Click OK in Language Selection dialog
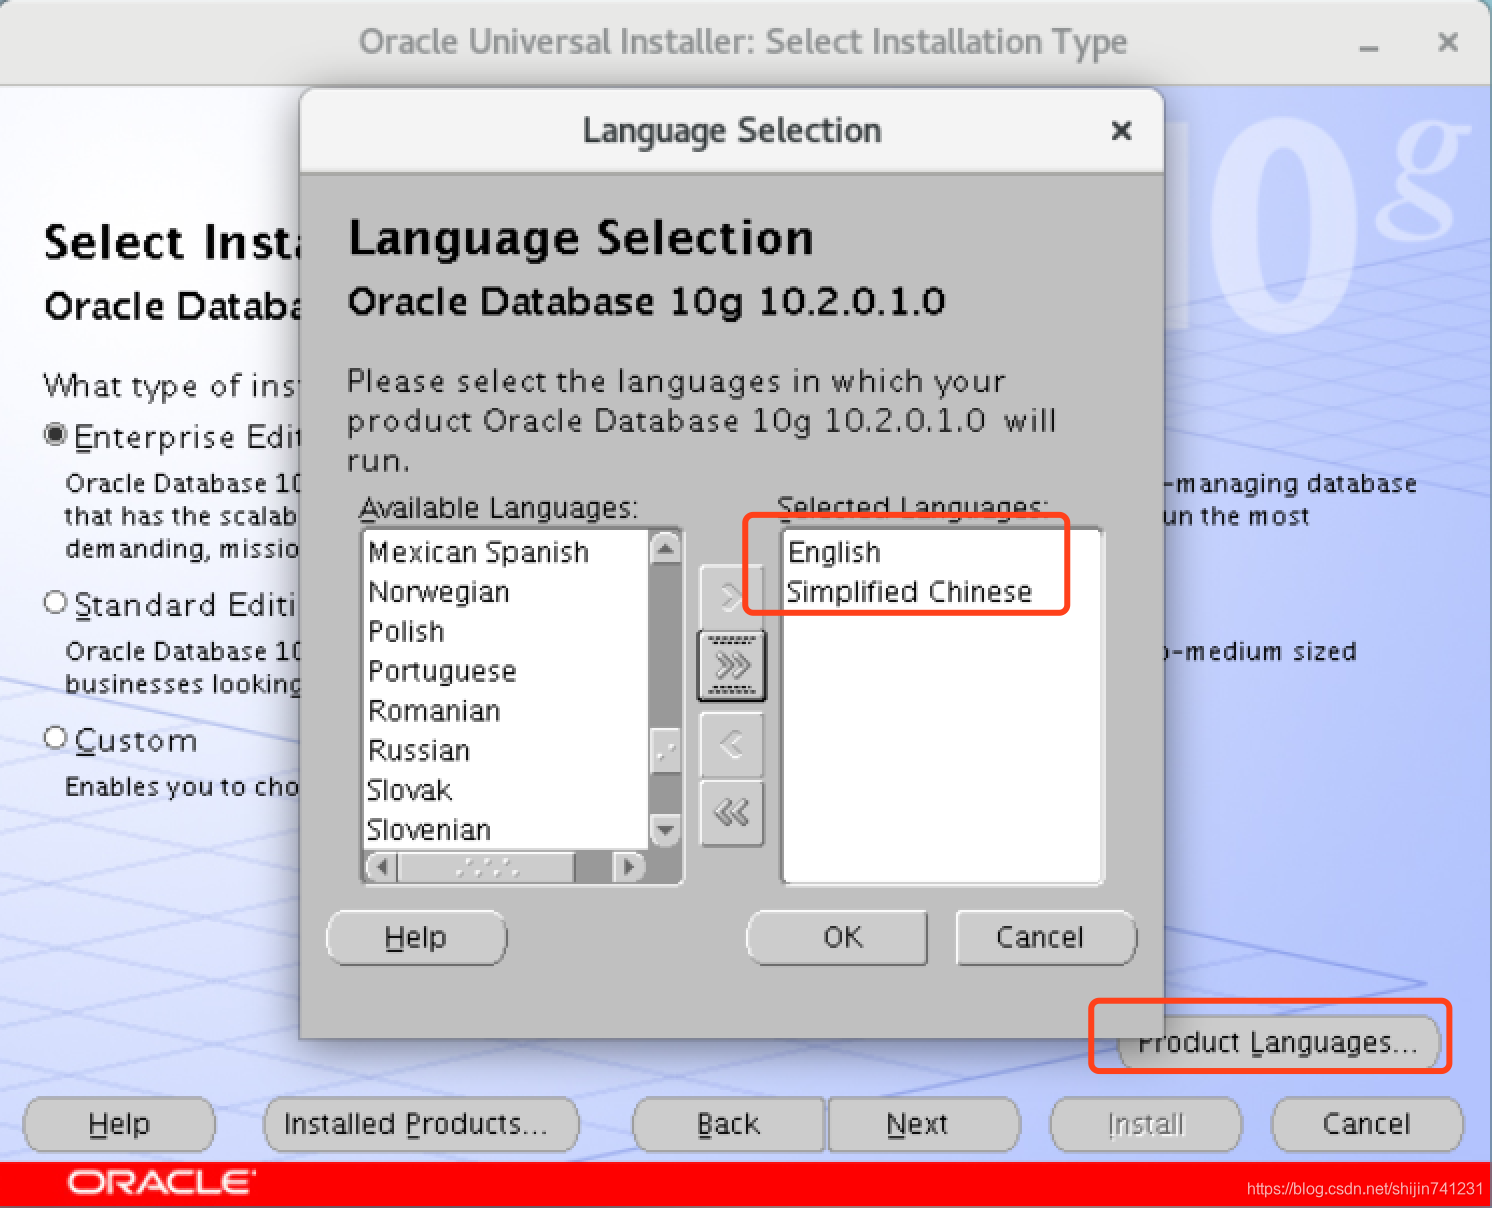 (x=837, y=937)
